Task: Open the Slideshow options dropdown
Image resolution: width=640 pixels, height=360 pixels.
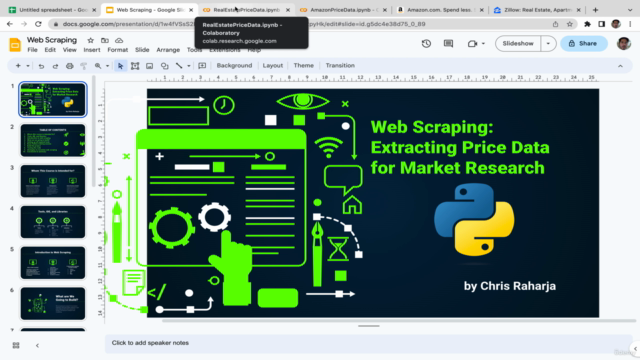Action: [548, 43]
